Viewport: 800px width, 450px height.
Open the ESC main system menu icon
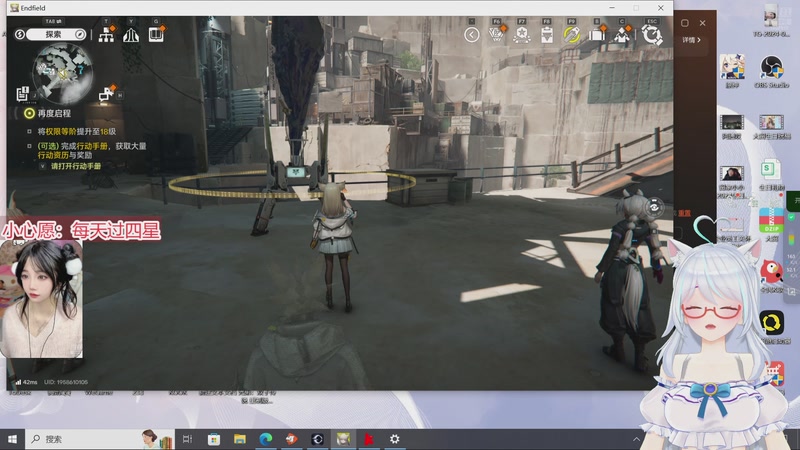pos(652,35)
